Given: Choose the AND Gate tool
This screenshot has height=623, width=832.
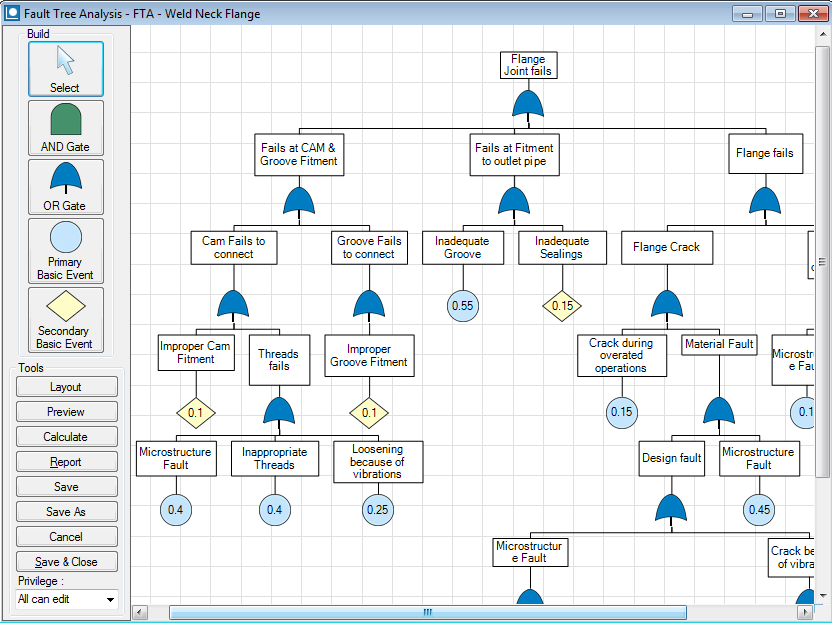Looking at the screenshot, I should [x=65, y=127].
